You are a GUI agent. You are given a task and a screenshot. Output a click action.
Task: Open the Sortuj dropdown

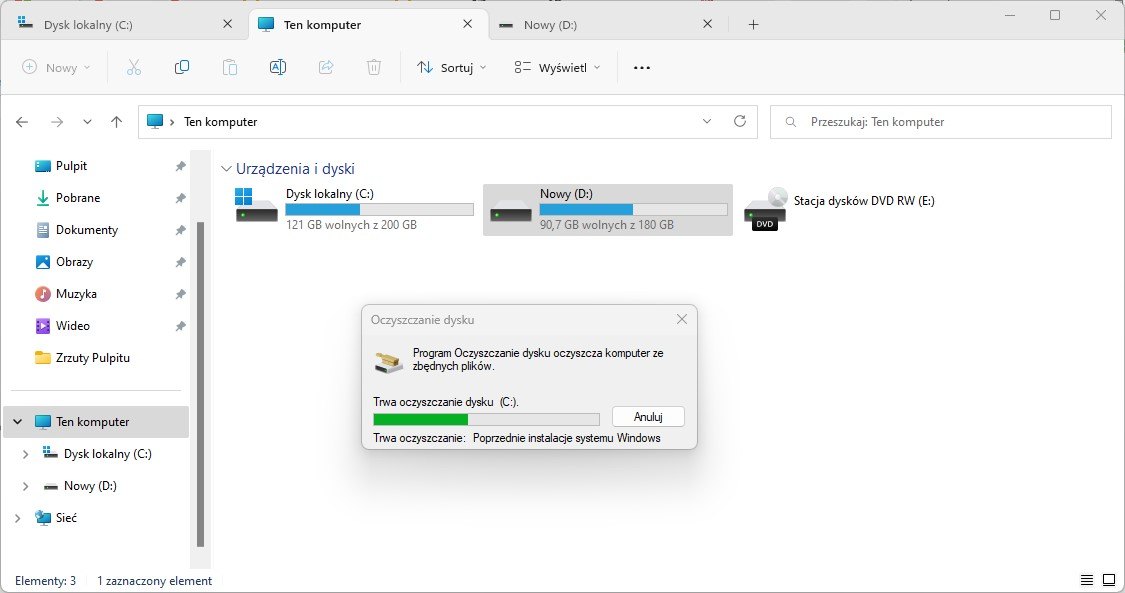click(451, 67)
